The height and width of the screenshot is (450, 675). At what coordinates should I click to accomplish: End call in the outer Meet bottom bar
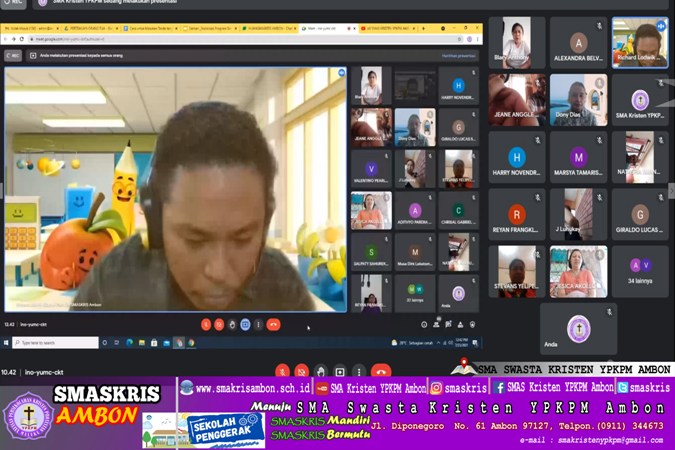pyautogui.click(x=381, y=371)
